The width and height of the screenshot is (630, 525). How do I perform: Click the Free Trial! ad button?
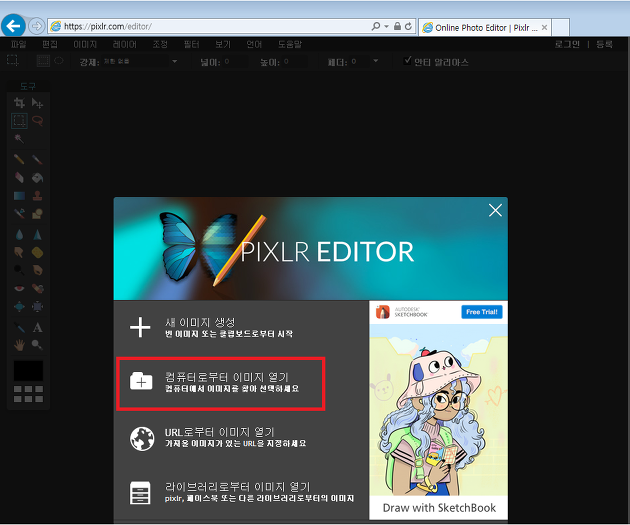pyautogui.click(x=481, y=312)
